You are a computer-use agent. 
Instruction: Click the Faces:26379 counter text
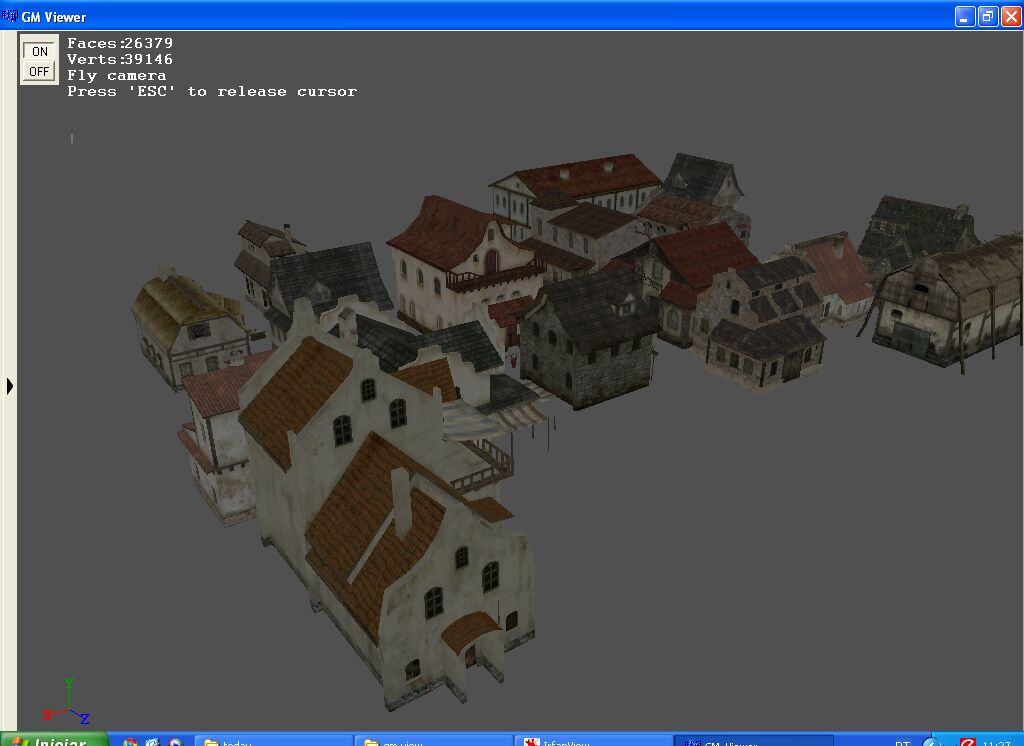120,43
